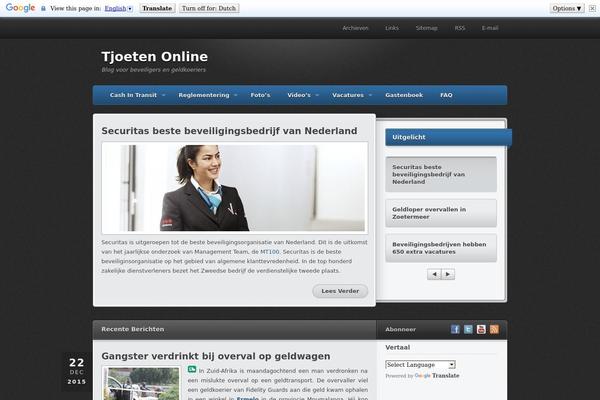
Task: Open the RSS link in top bar
Action: (x=460, y=28)
